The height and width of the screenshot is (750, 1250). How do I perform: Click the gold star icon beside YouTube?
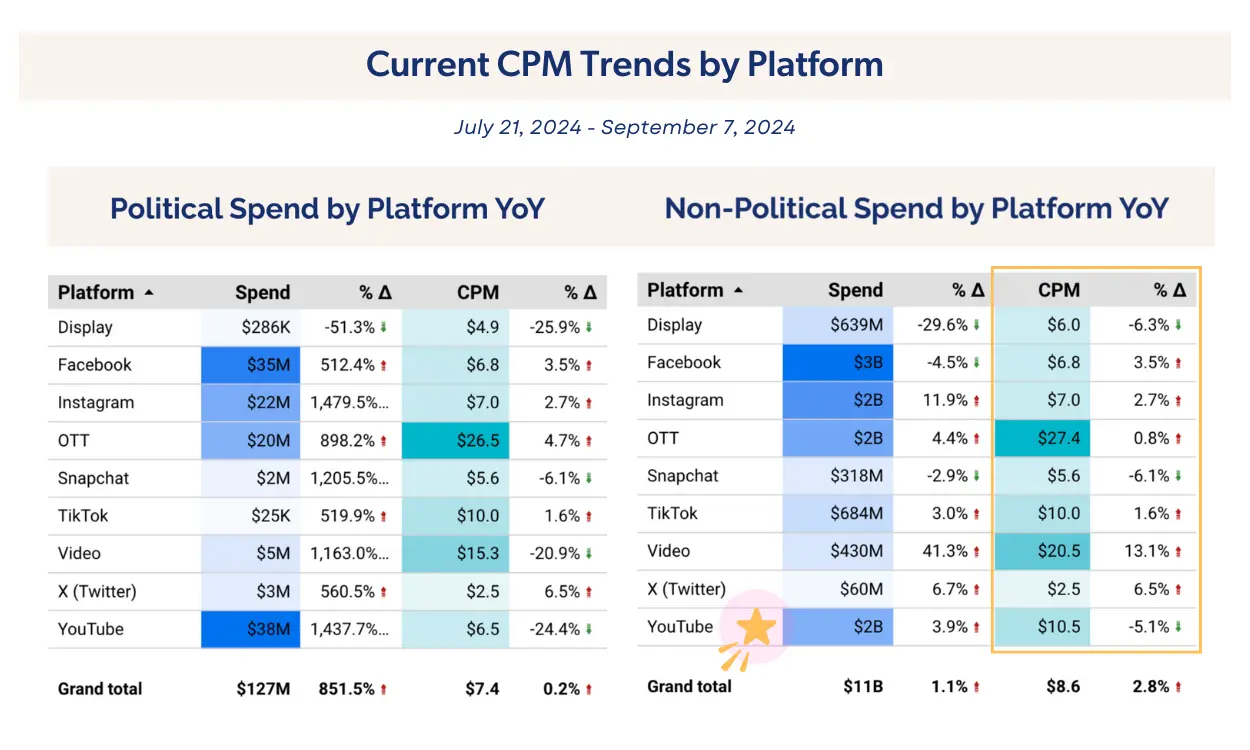pos(757,628)
